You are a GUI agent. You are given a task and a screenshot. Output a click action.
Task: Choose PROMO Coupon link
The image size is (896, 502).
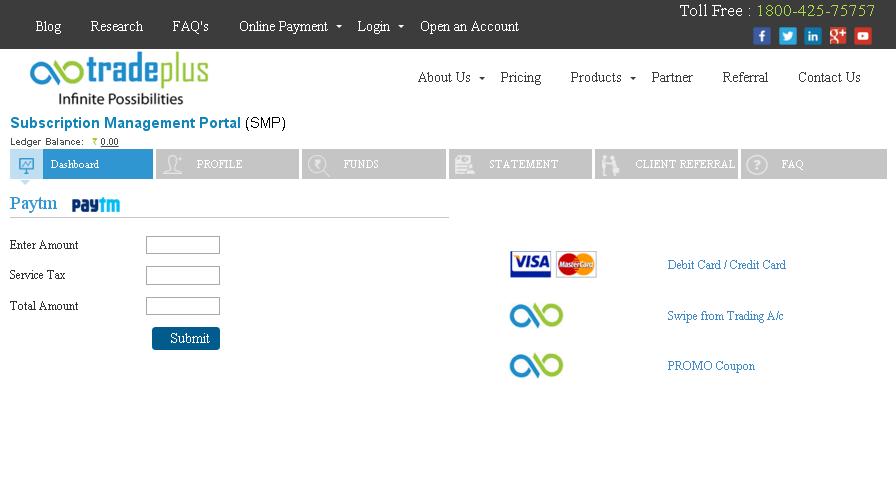[x=711, y=366]
